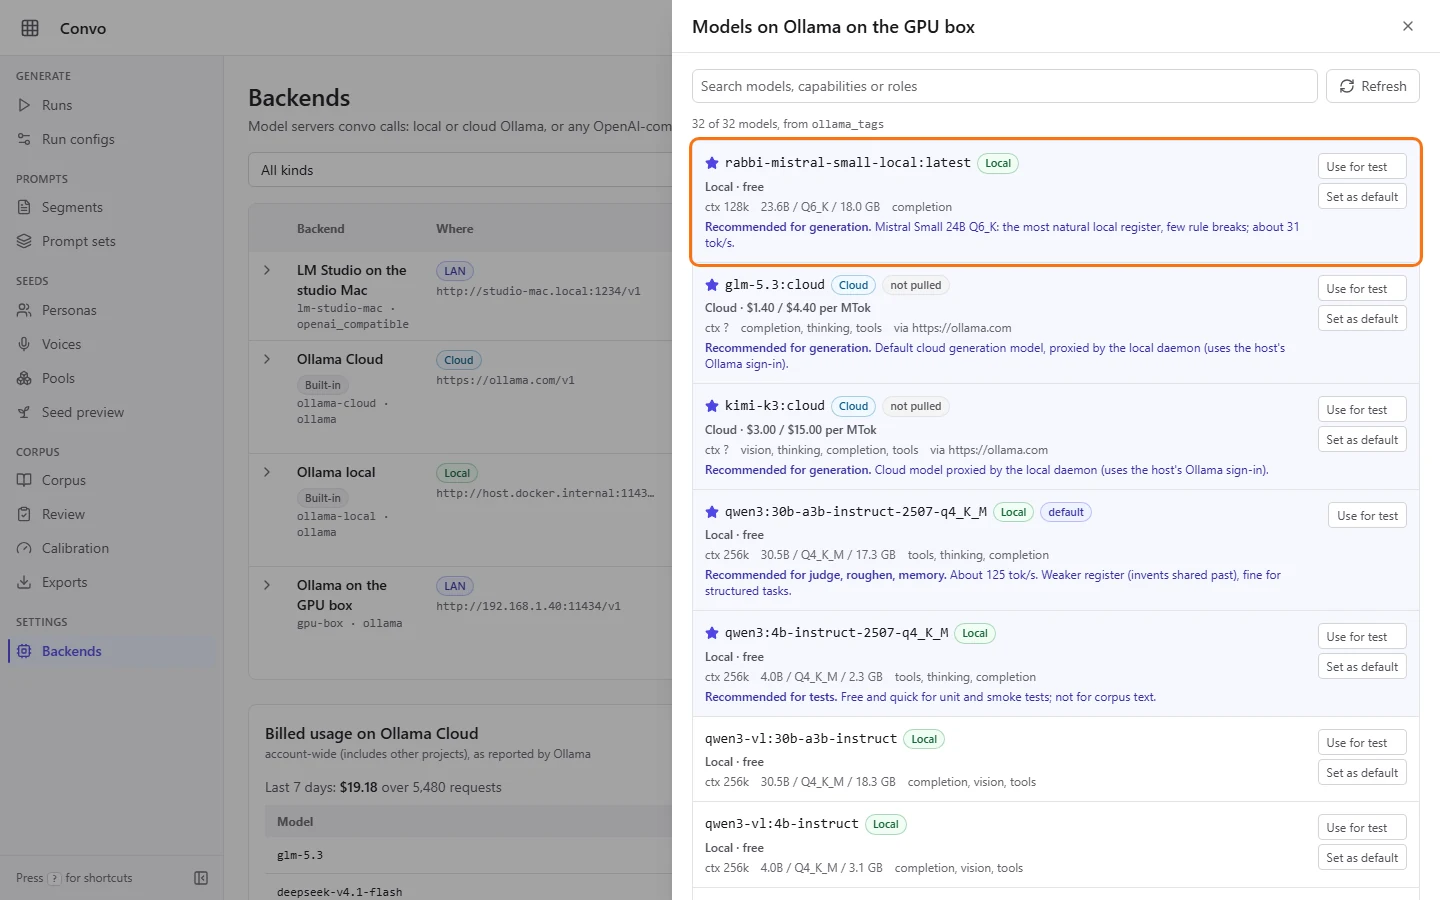Click star on rabbi-mistral-small-local model
Viewport: 1440px width, 900px height.
(x=712, y=163)
